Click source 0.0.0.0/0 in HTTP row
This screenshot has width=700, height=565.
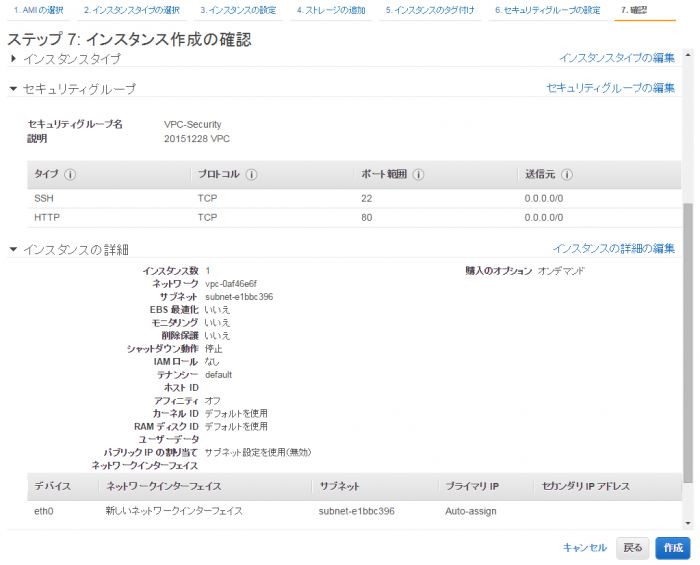tap(544, 218)
